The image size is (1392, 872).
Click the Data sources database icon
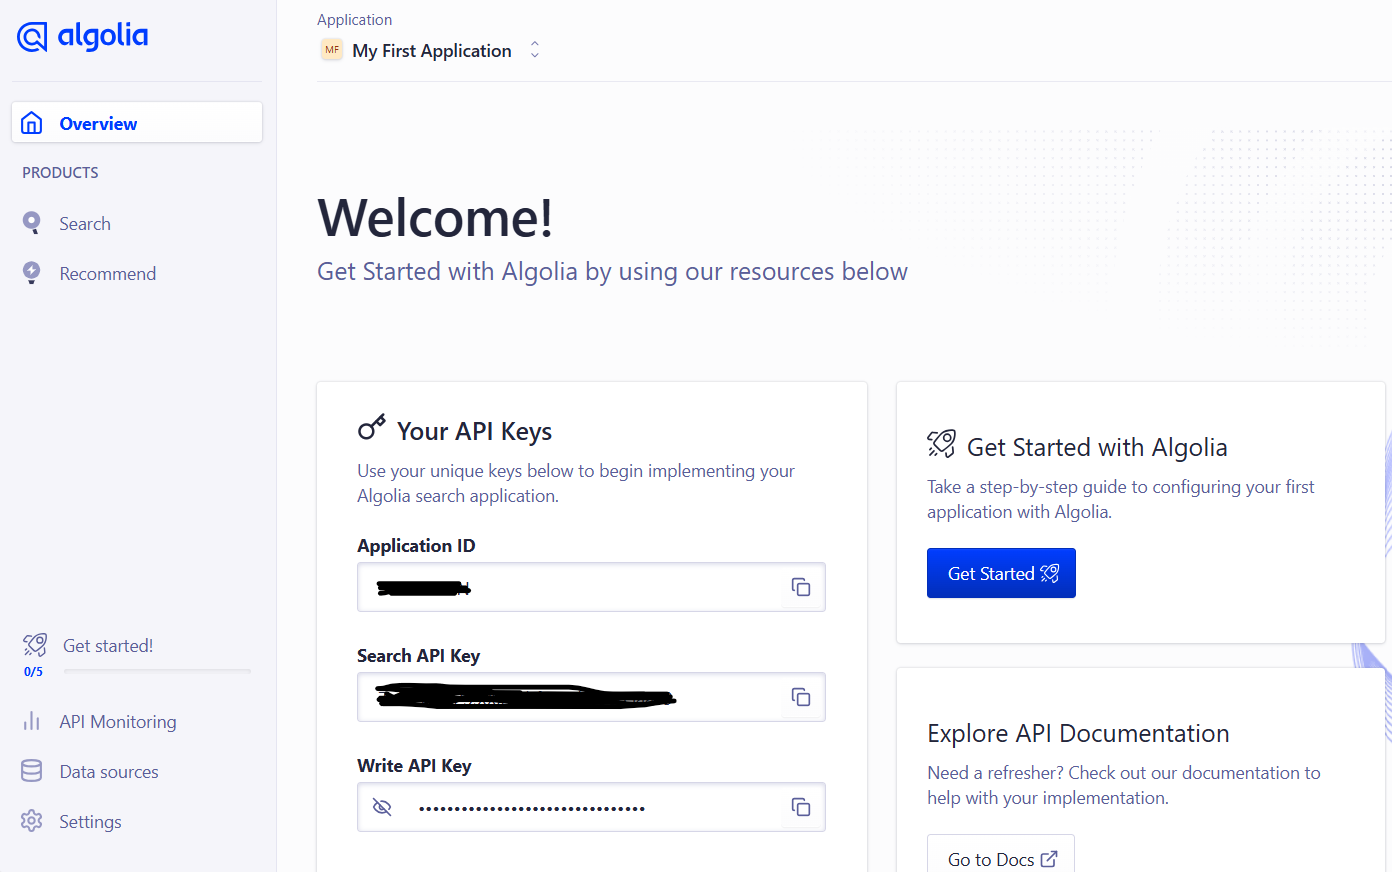click(x=32, y=771)
